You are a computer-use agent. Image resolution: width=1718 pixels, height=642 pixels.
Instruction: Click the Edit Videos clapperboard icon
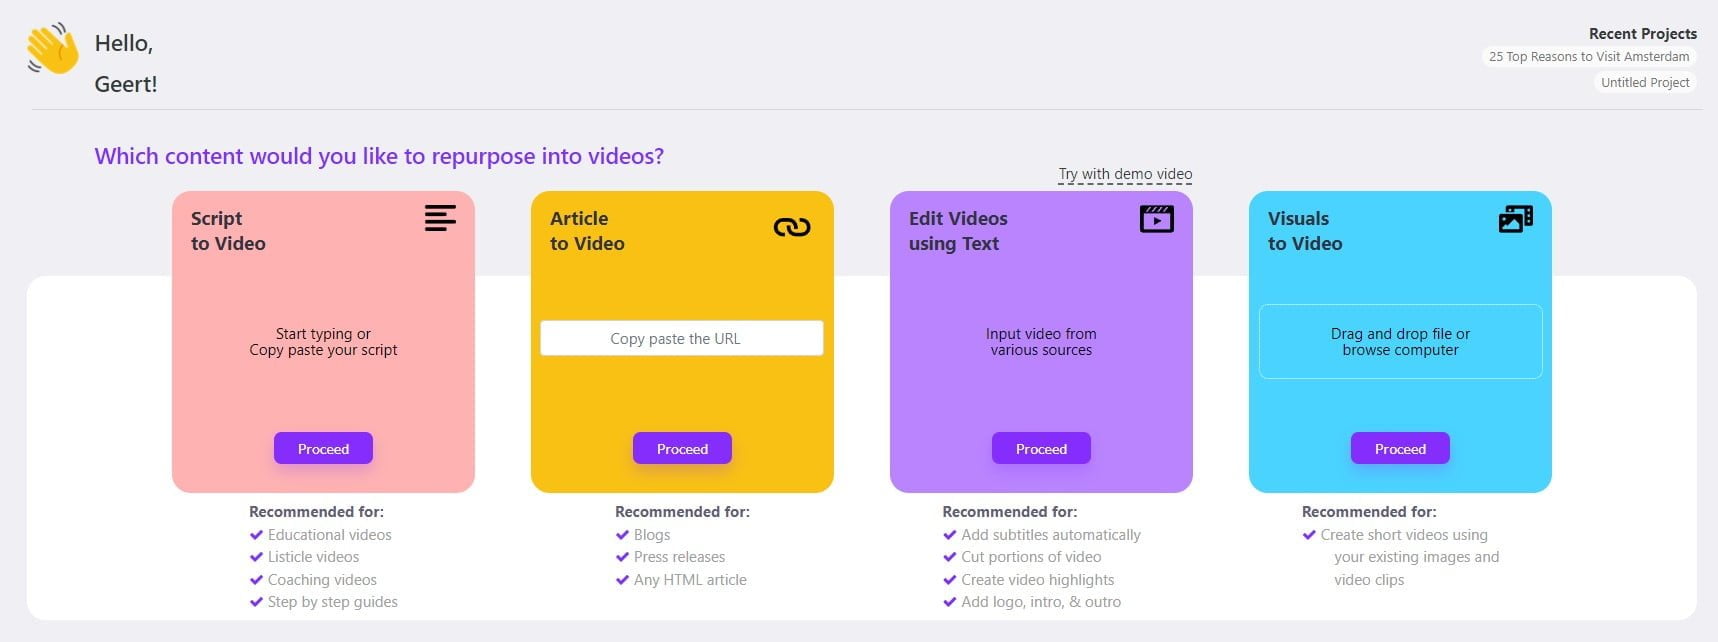[1157, 218]
